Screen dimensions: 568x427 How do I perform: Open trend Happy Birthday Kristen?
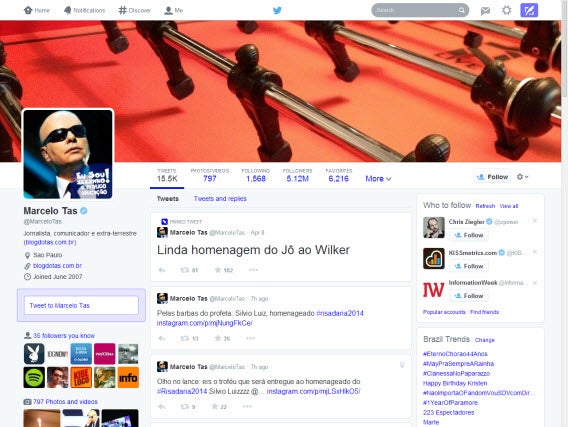(x=455, y=383)
